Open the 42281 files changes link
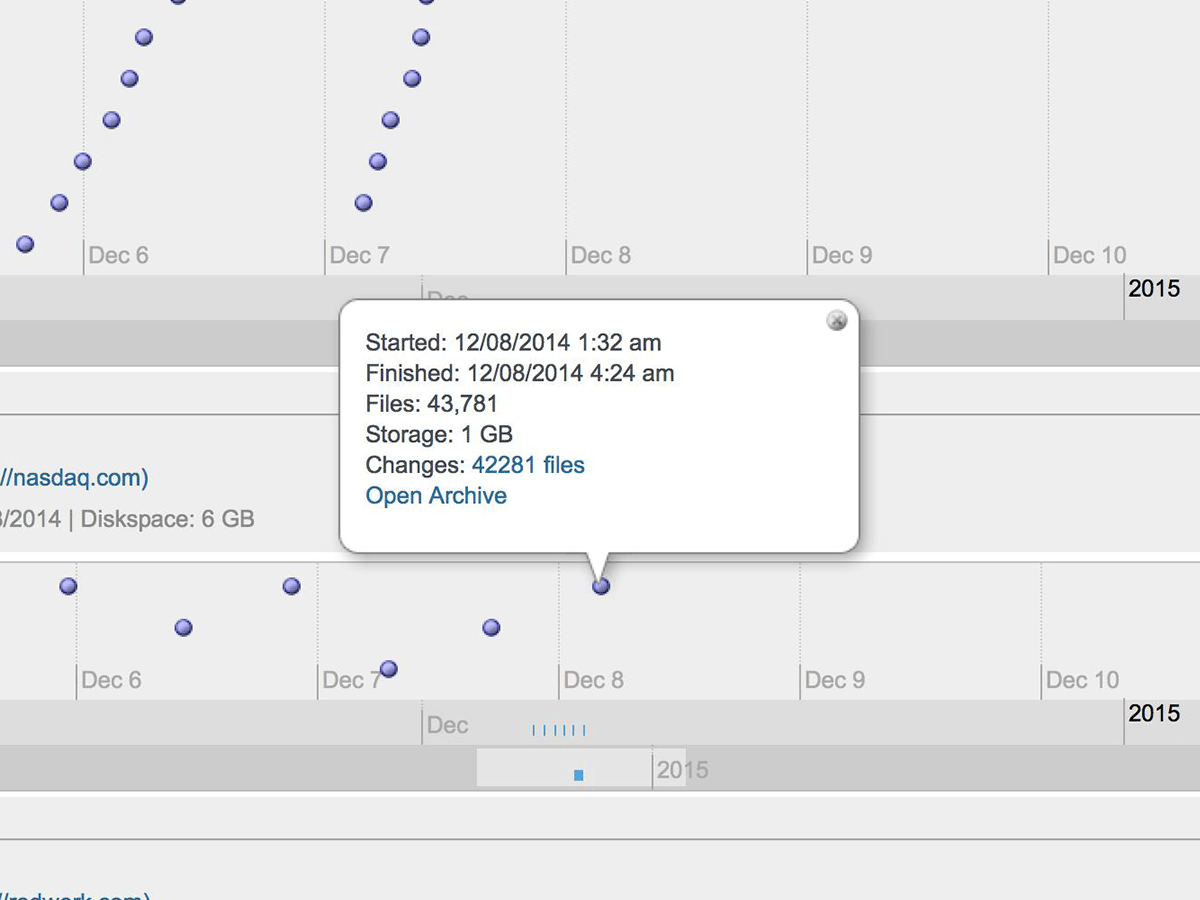Screen dimensions: 1200x900 (528, 465)
